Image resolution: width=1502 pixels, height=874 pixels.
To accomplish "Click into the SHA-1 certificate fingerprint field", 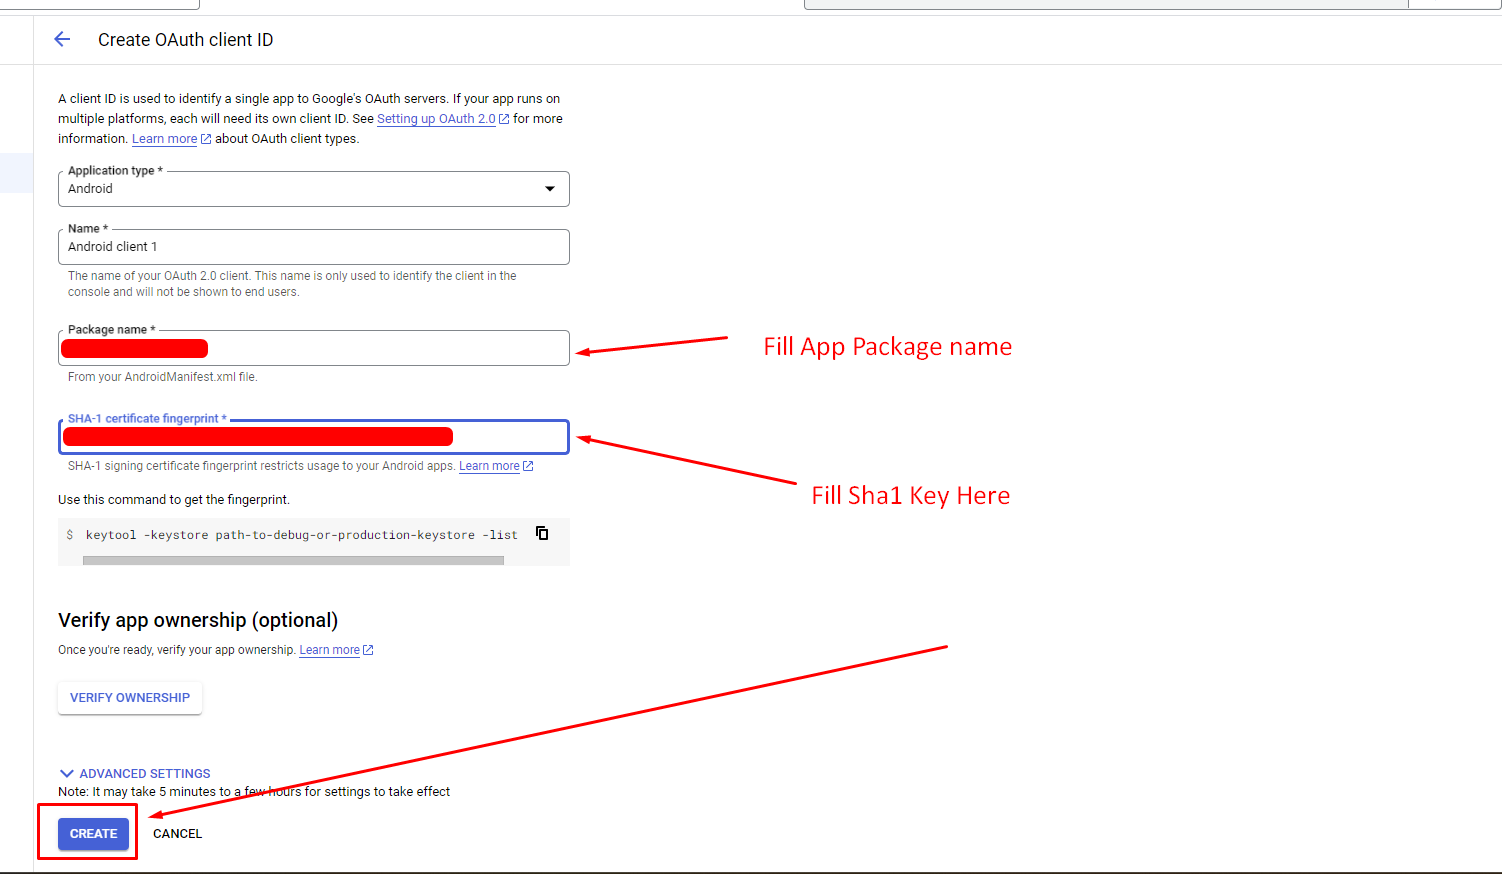I will (508, 437).
